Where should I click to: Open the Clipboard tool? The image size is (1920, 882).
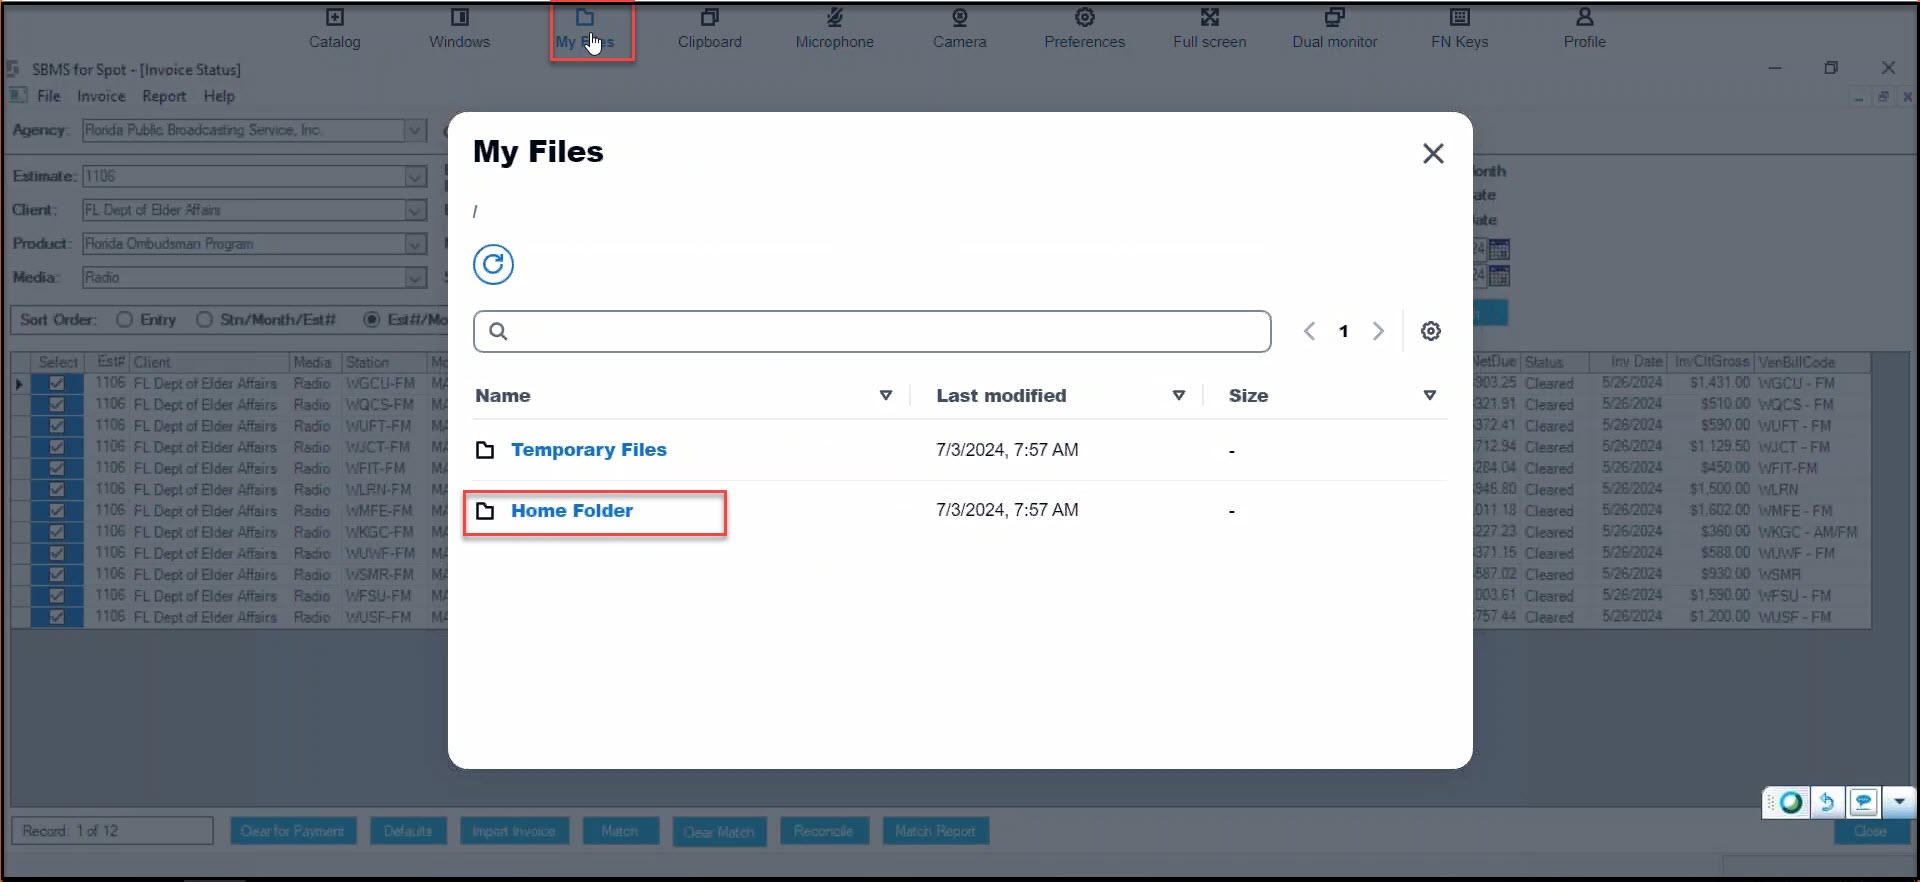(x=710, y=18)
